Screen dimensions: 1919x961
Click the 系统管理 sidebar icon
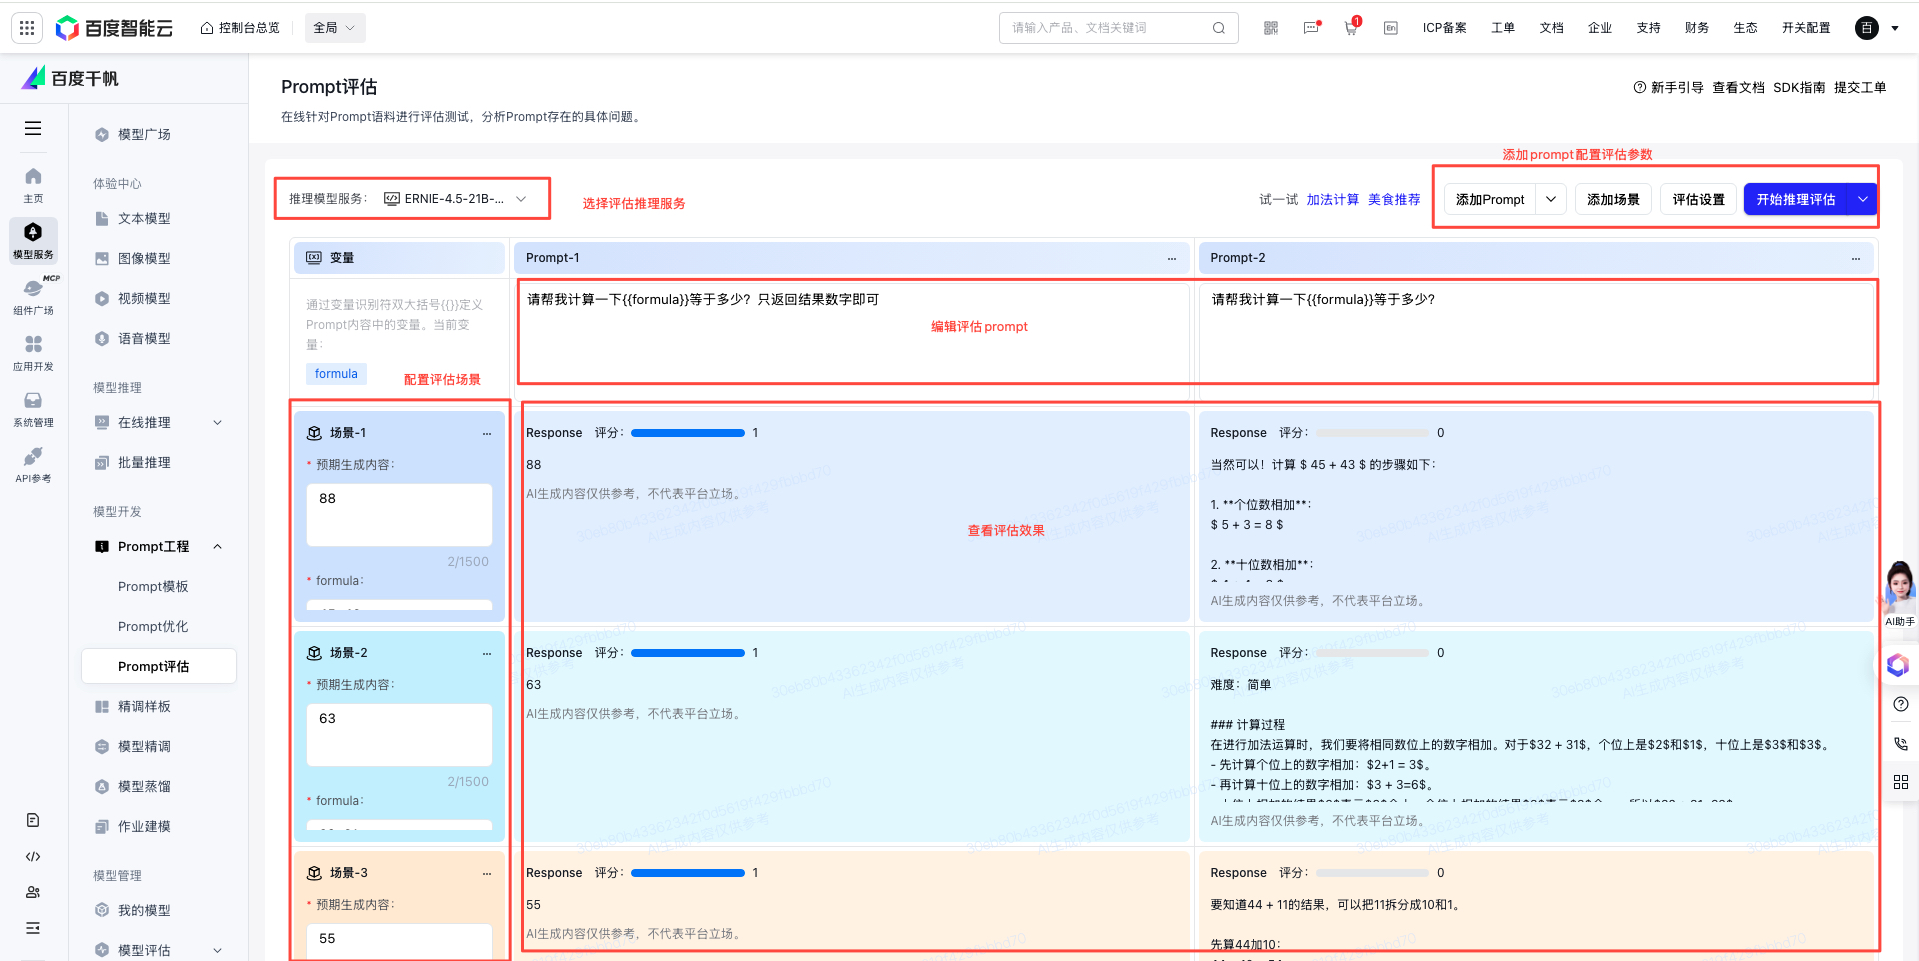[33, 407]
